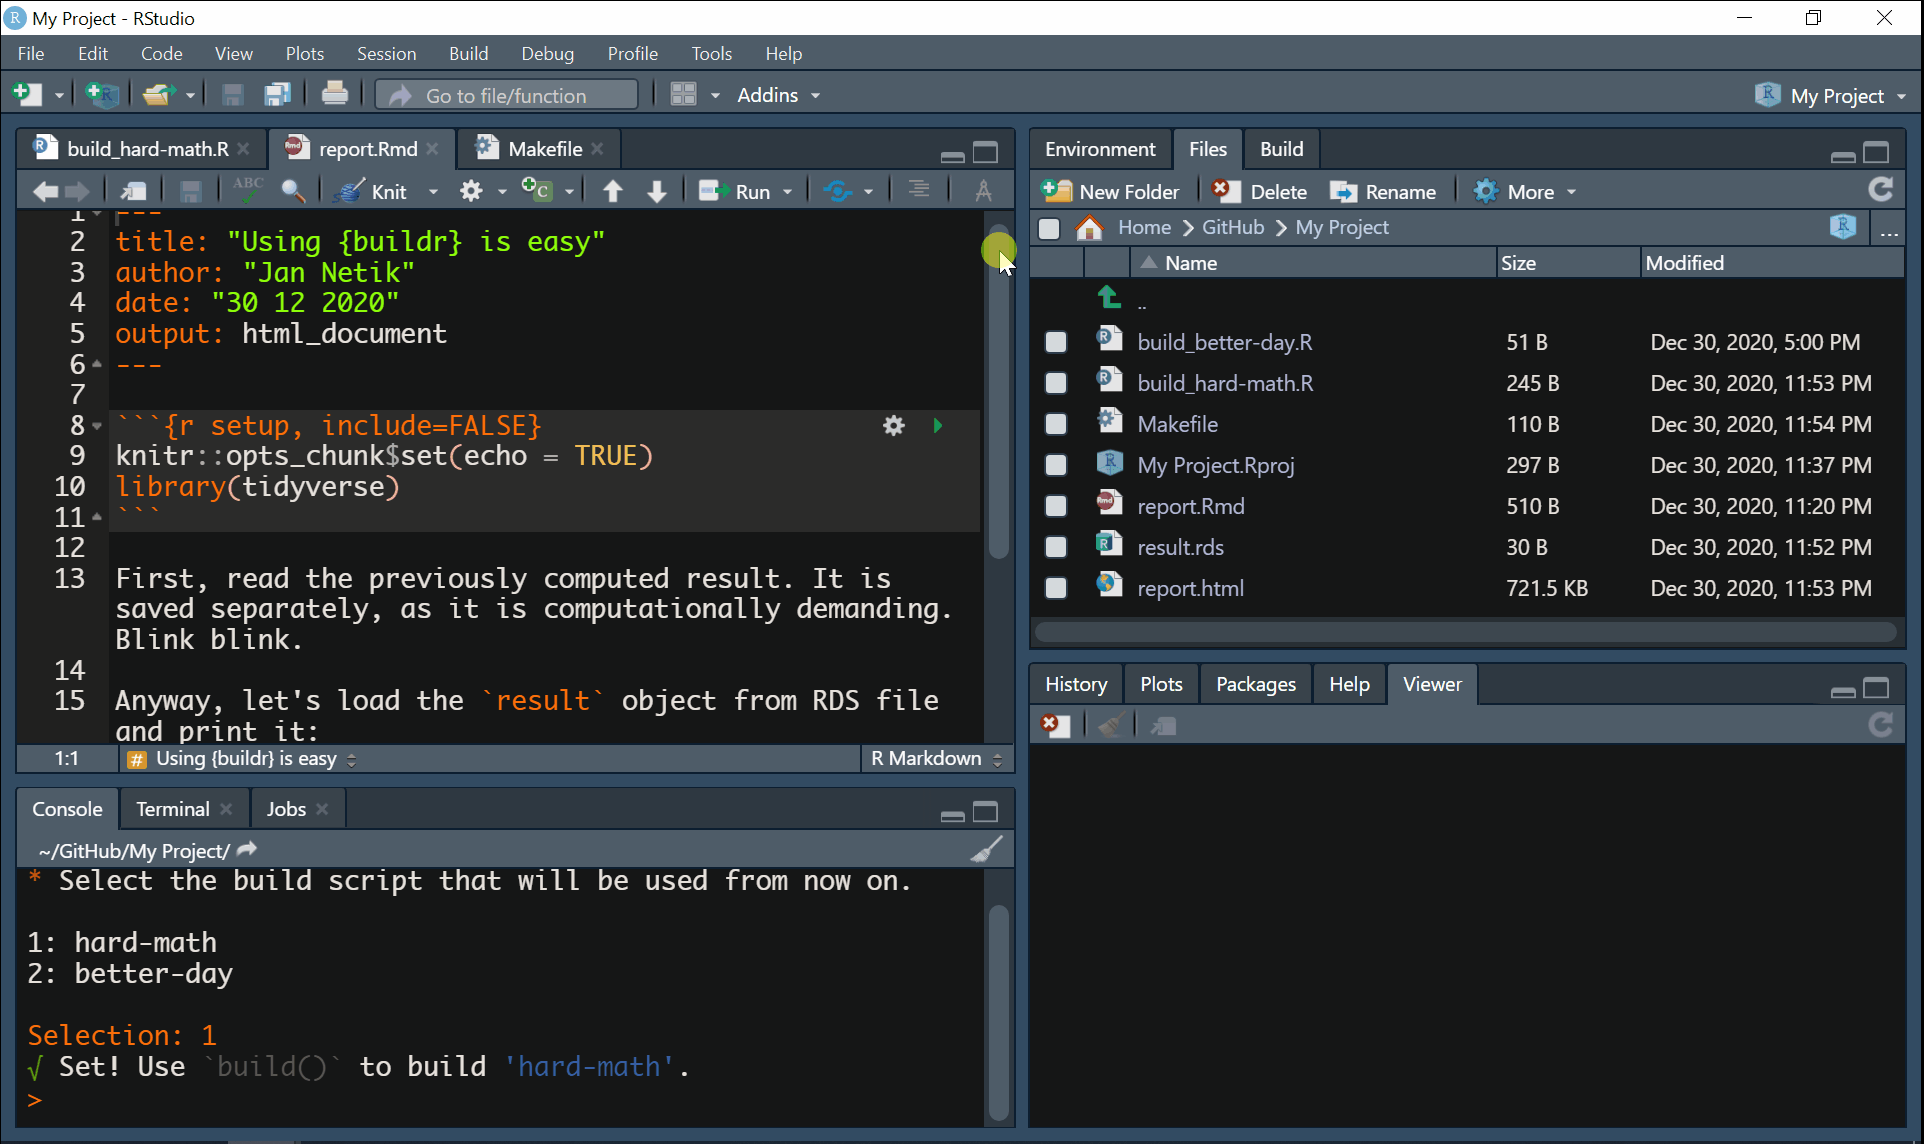
Task: Sort files by the Modified column header
Action: [1770, 263]
